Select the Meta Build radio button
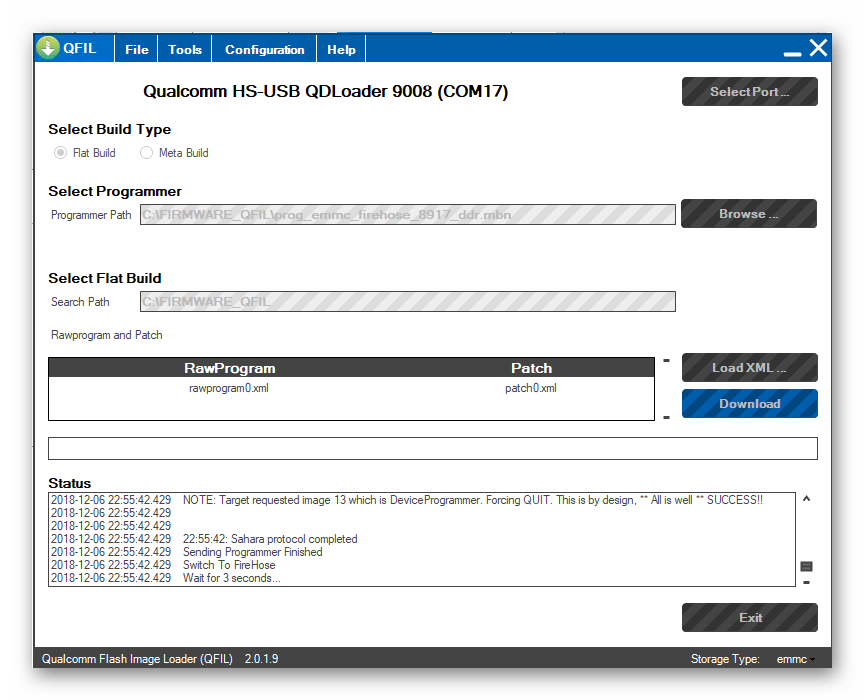This screenshot has width=864, height=700. click(x=146, y=152)
